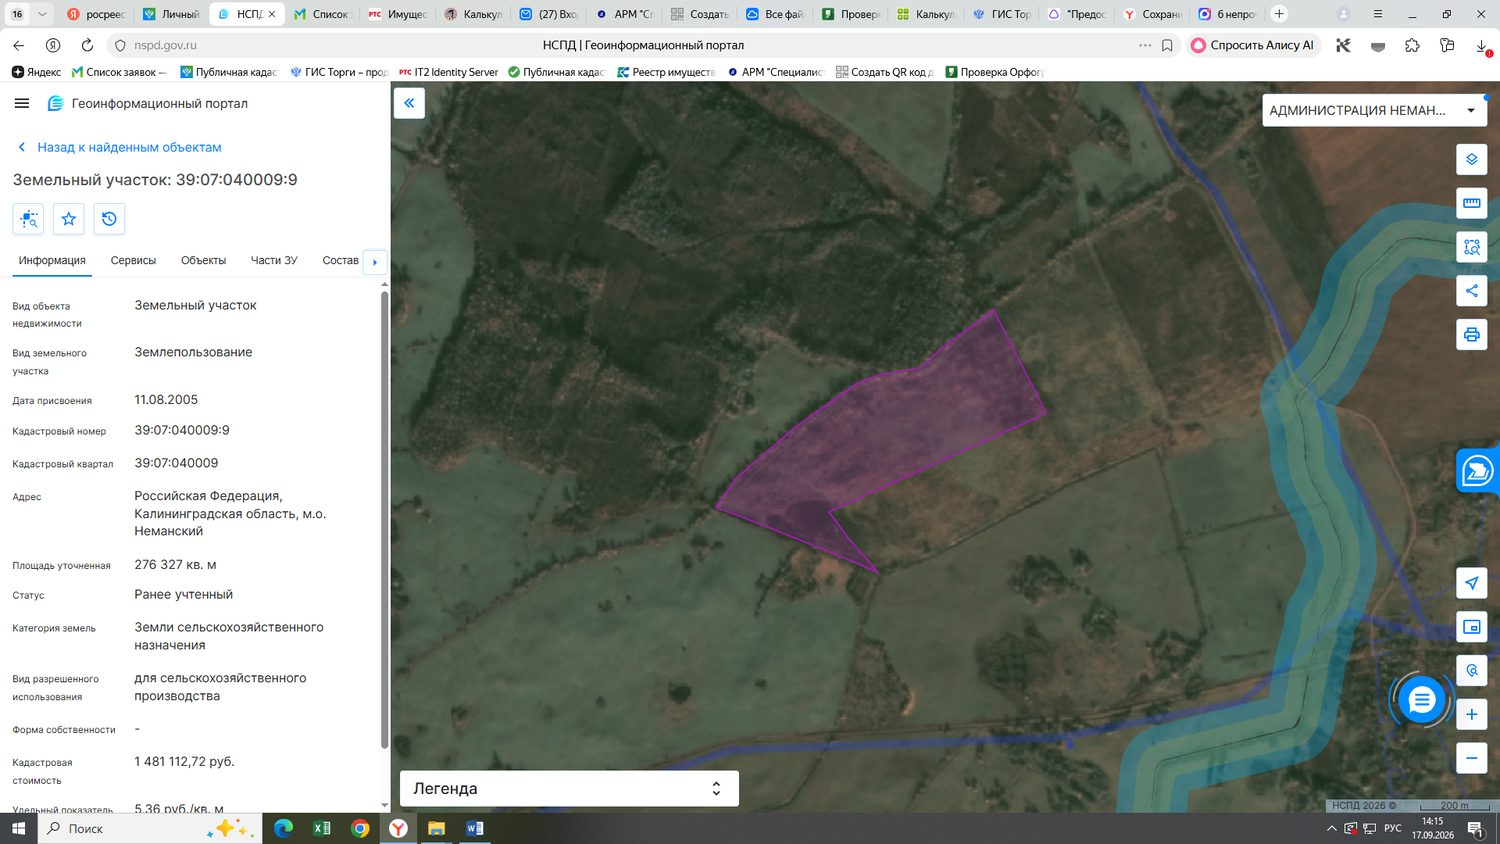Share the map via share icon
Image resolution: width=1500 pixels, height=844 pixels.
(x=1471, y=291)
